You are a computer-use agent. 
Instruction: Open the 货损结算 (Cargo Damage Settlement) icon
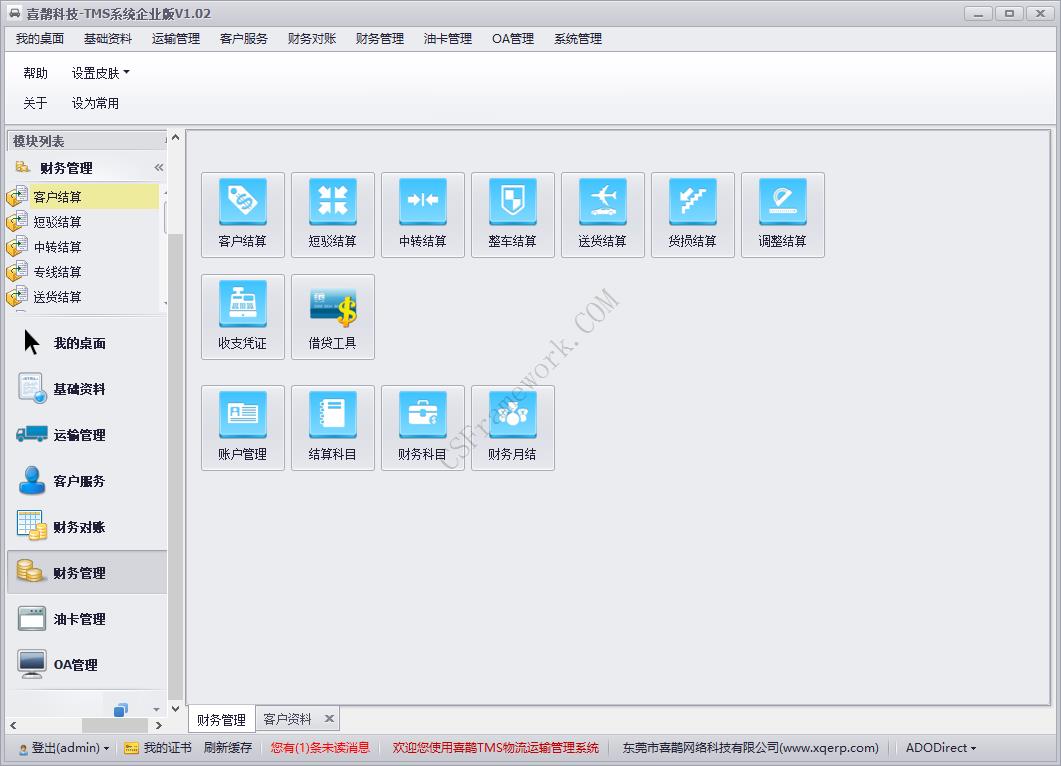pos(692,214)
